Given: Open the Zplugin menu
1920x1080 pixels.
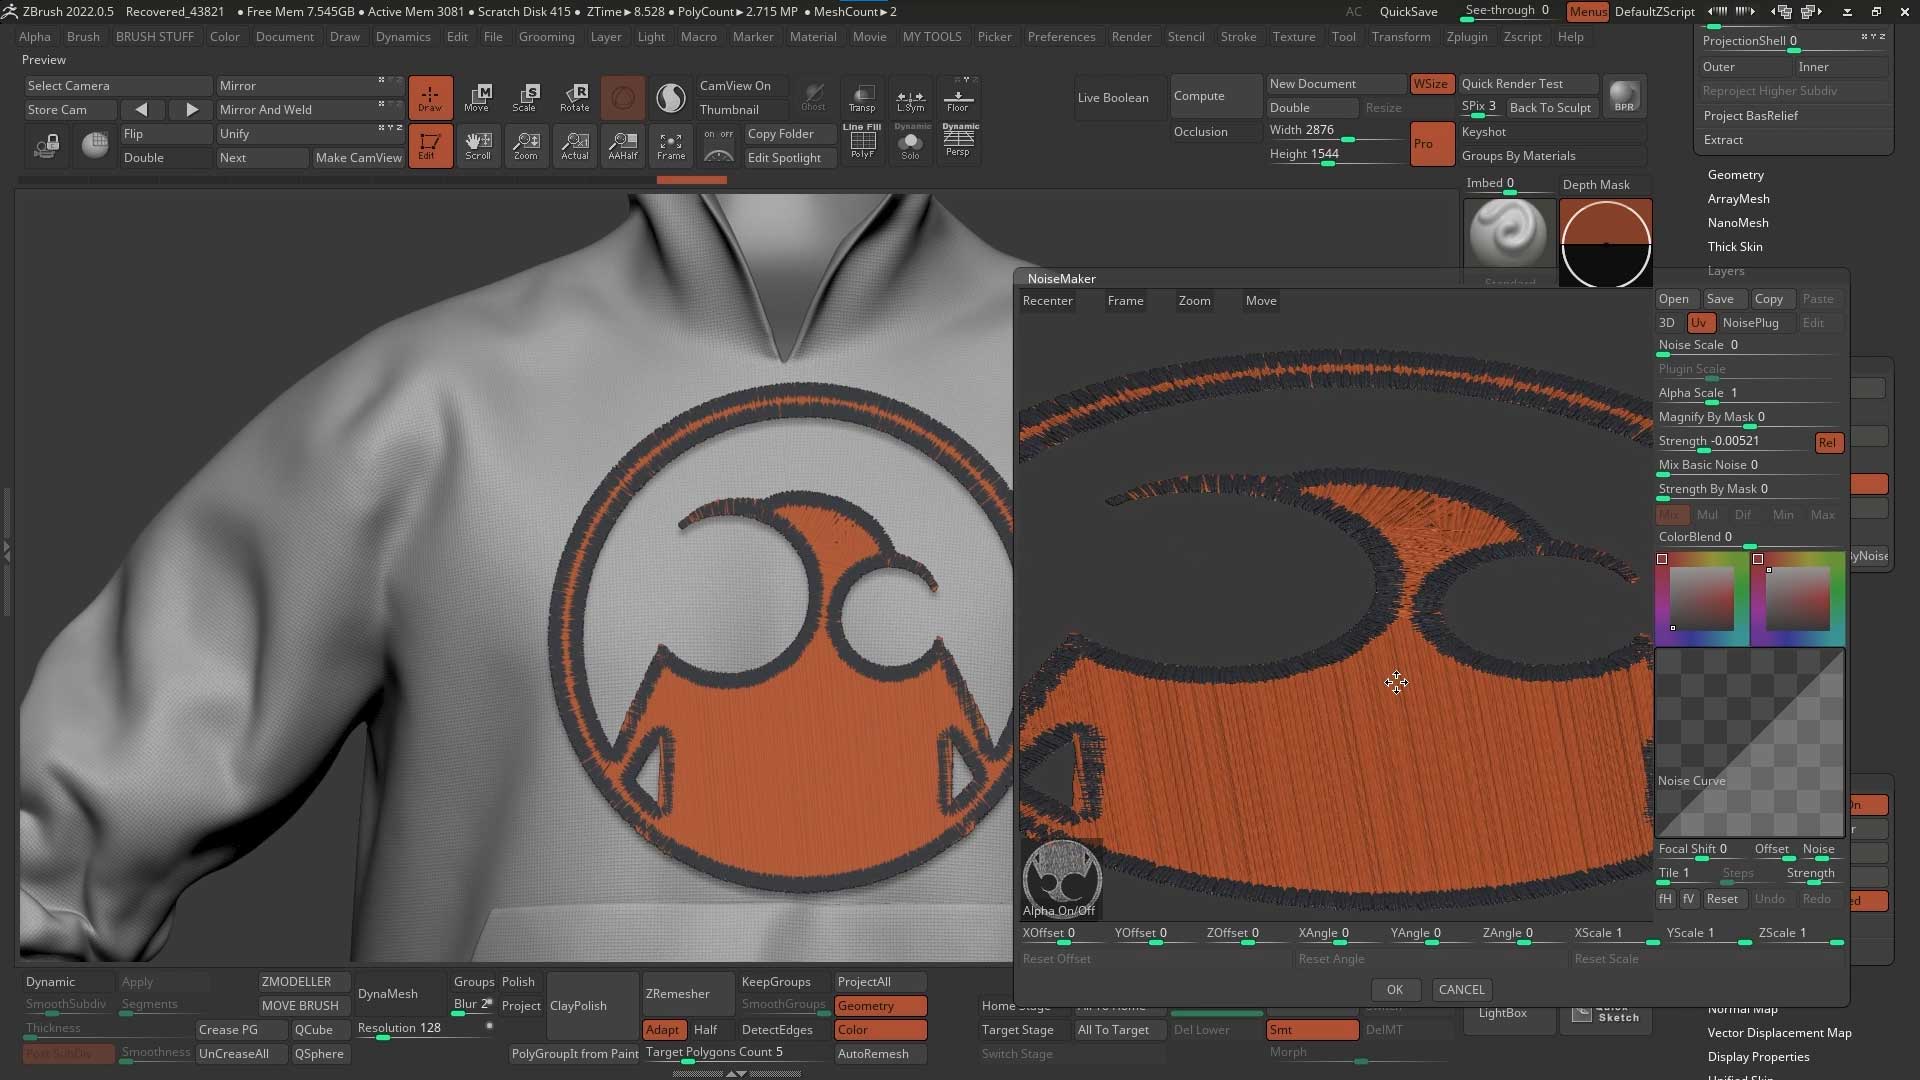Looking at the screenshot, I should (x=1467, y=37).
